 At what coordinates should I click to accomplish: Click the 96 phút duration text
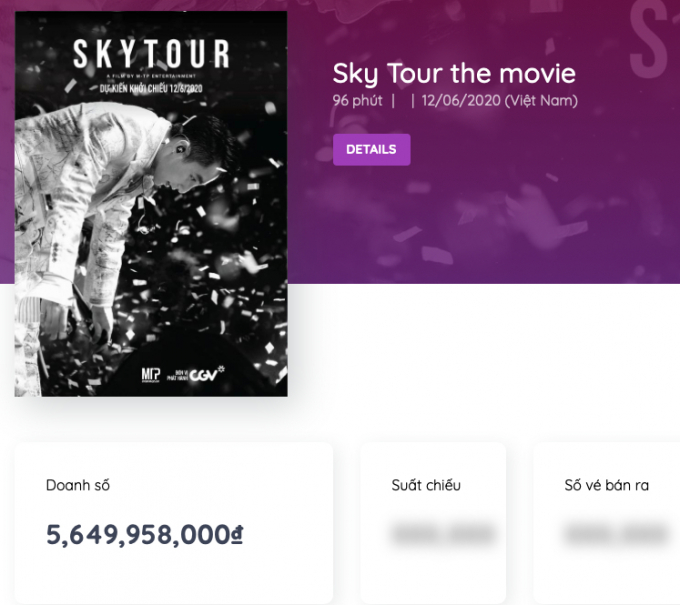point(358,101)
